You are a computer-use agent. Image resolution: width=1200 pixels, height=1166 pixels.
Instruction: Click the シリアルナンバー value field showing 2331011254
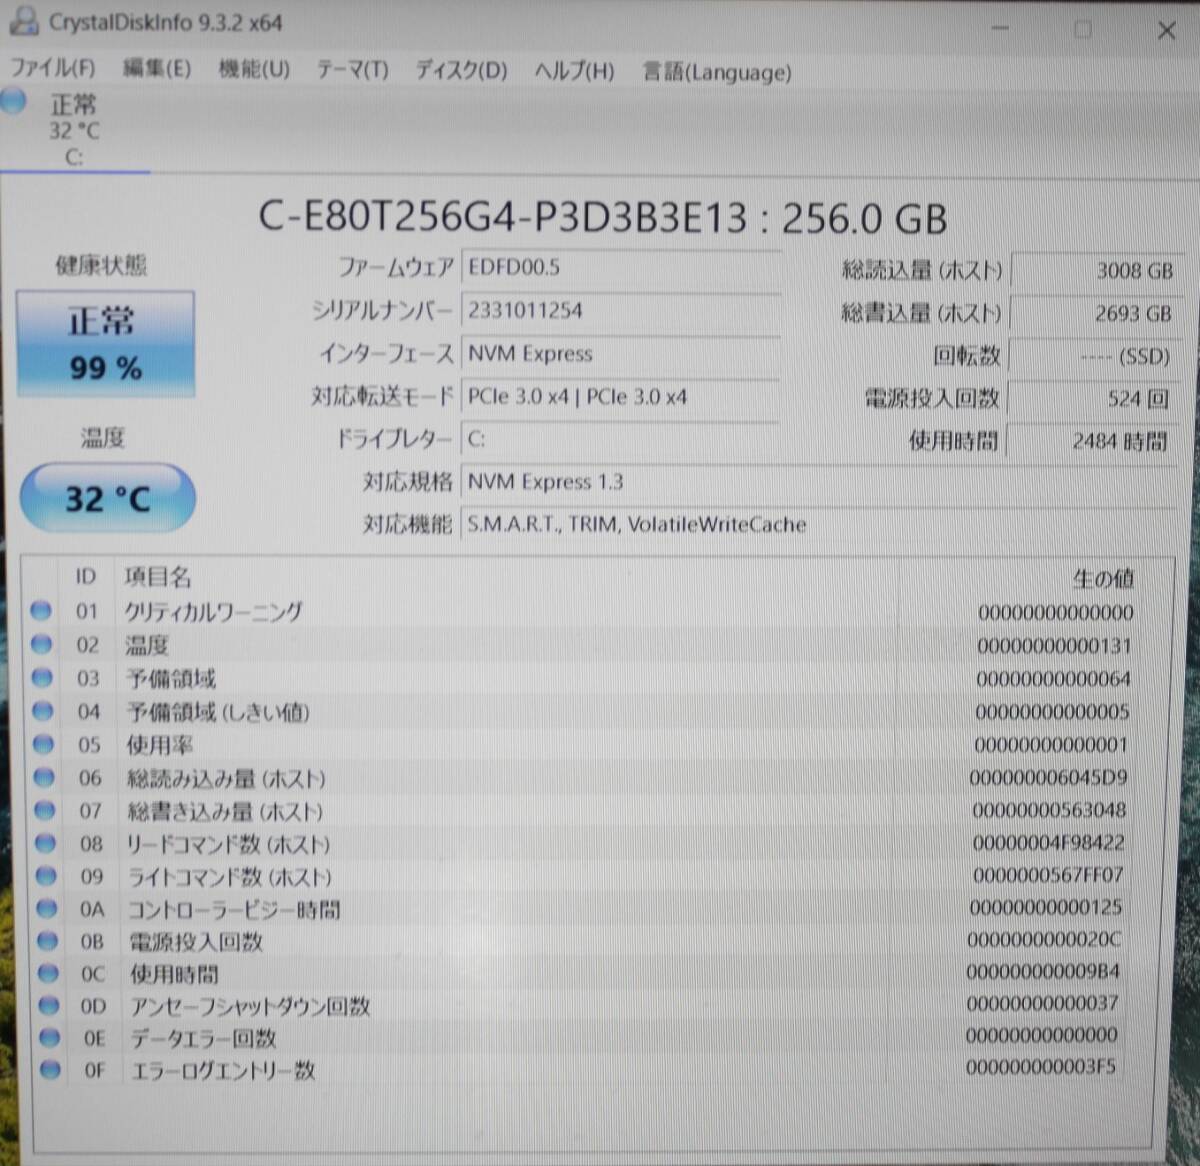620,310
